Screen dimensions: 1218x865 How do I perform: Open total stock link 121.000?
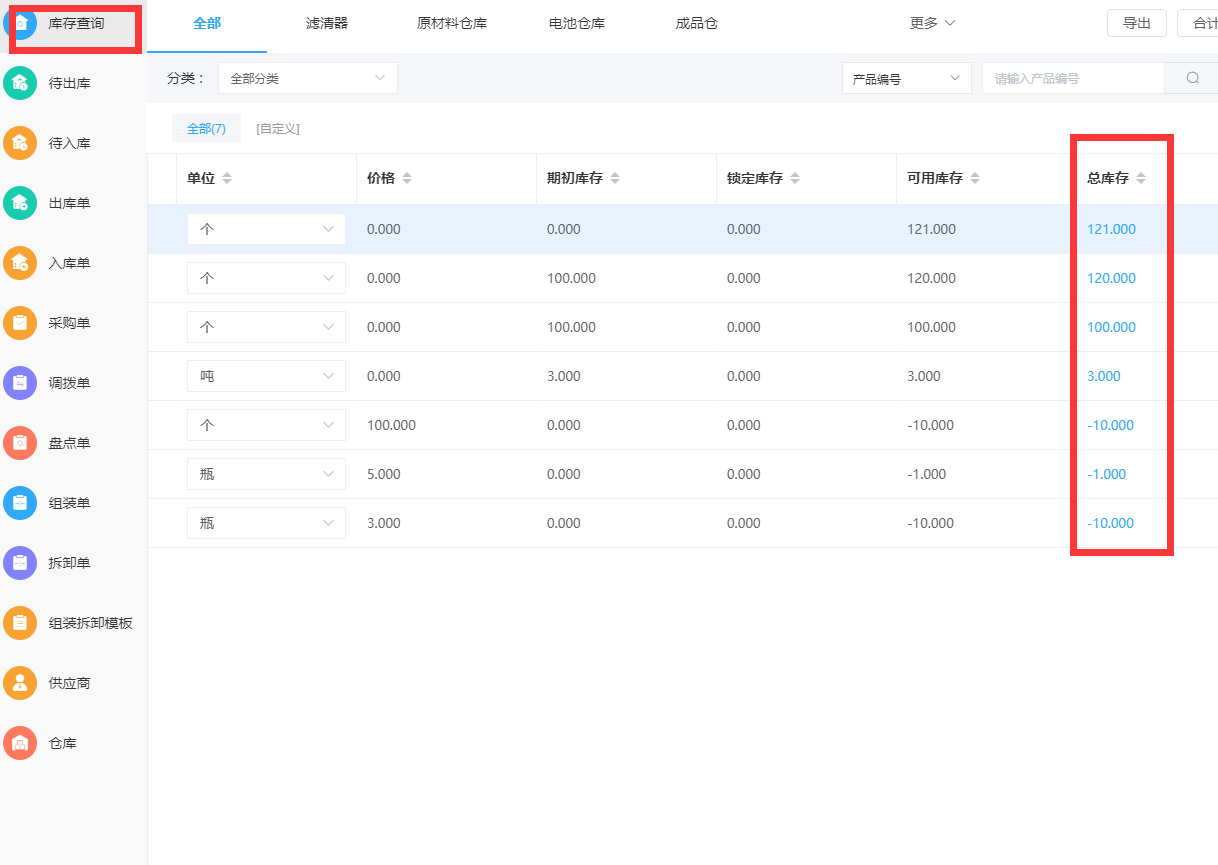coord(1111,229)
